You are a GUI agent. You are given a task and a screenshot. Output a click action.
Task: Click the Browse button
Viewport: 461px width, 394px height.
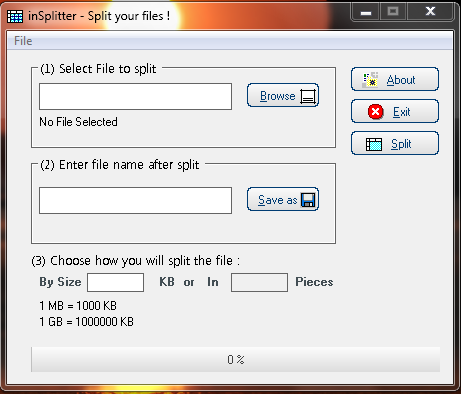click(283, 95)
